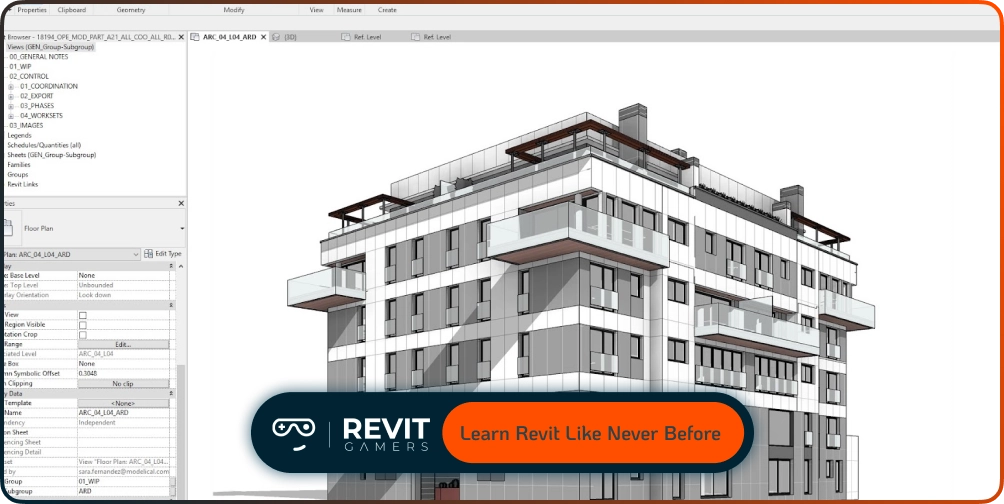
Task: Select the 04_WORKSETS label
Action: tap(41, 116)
